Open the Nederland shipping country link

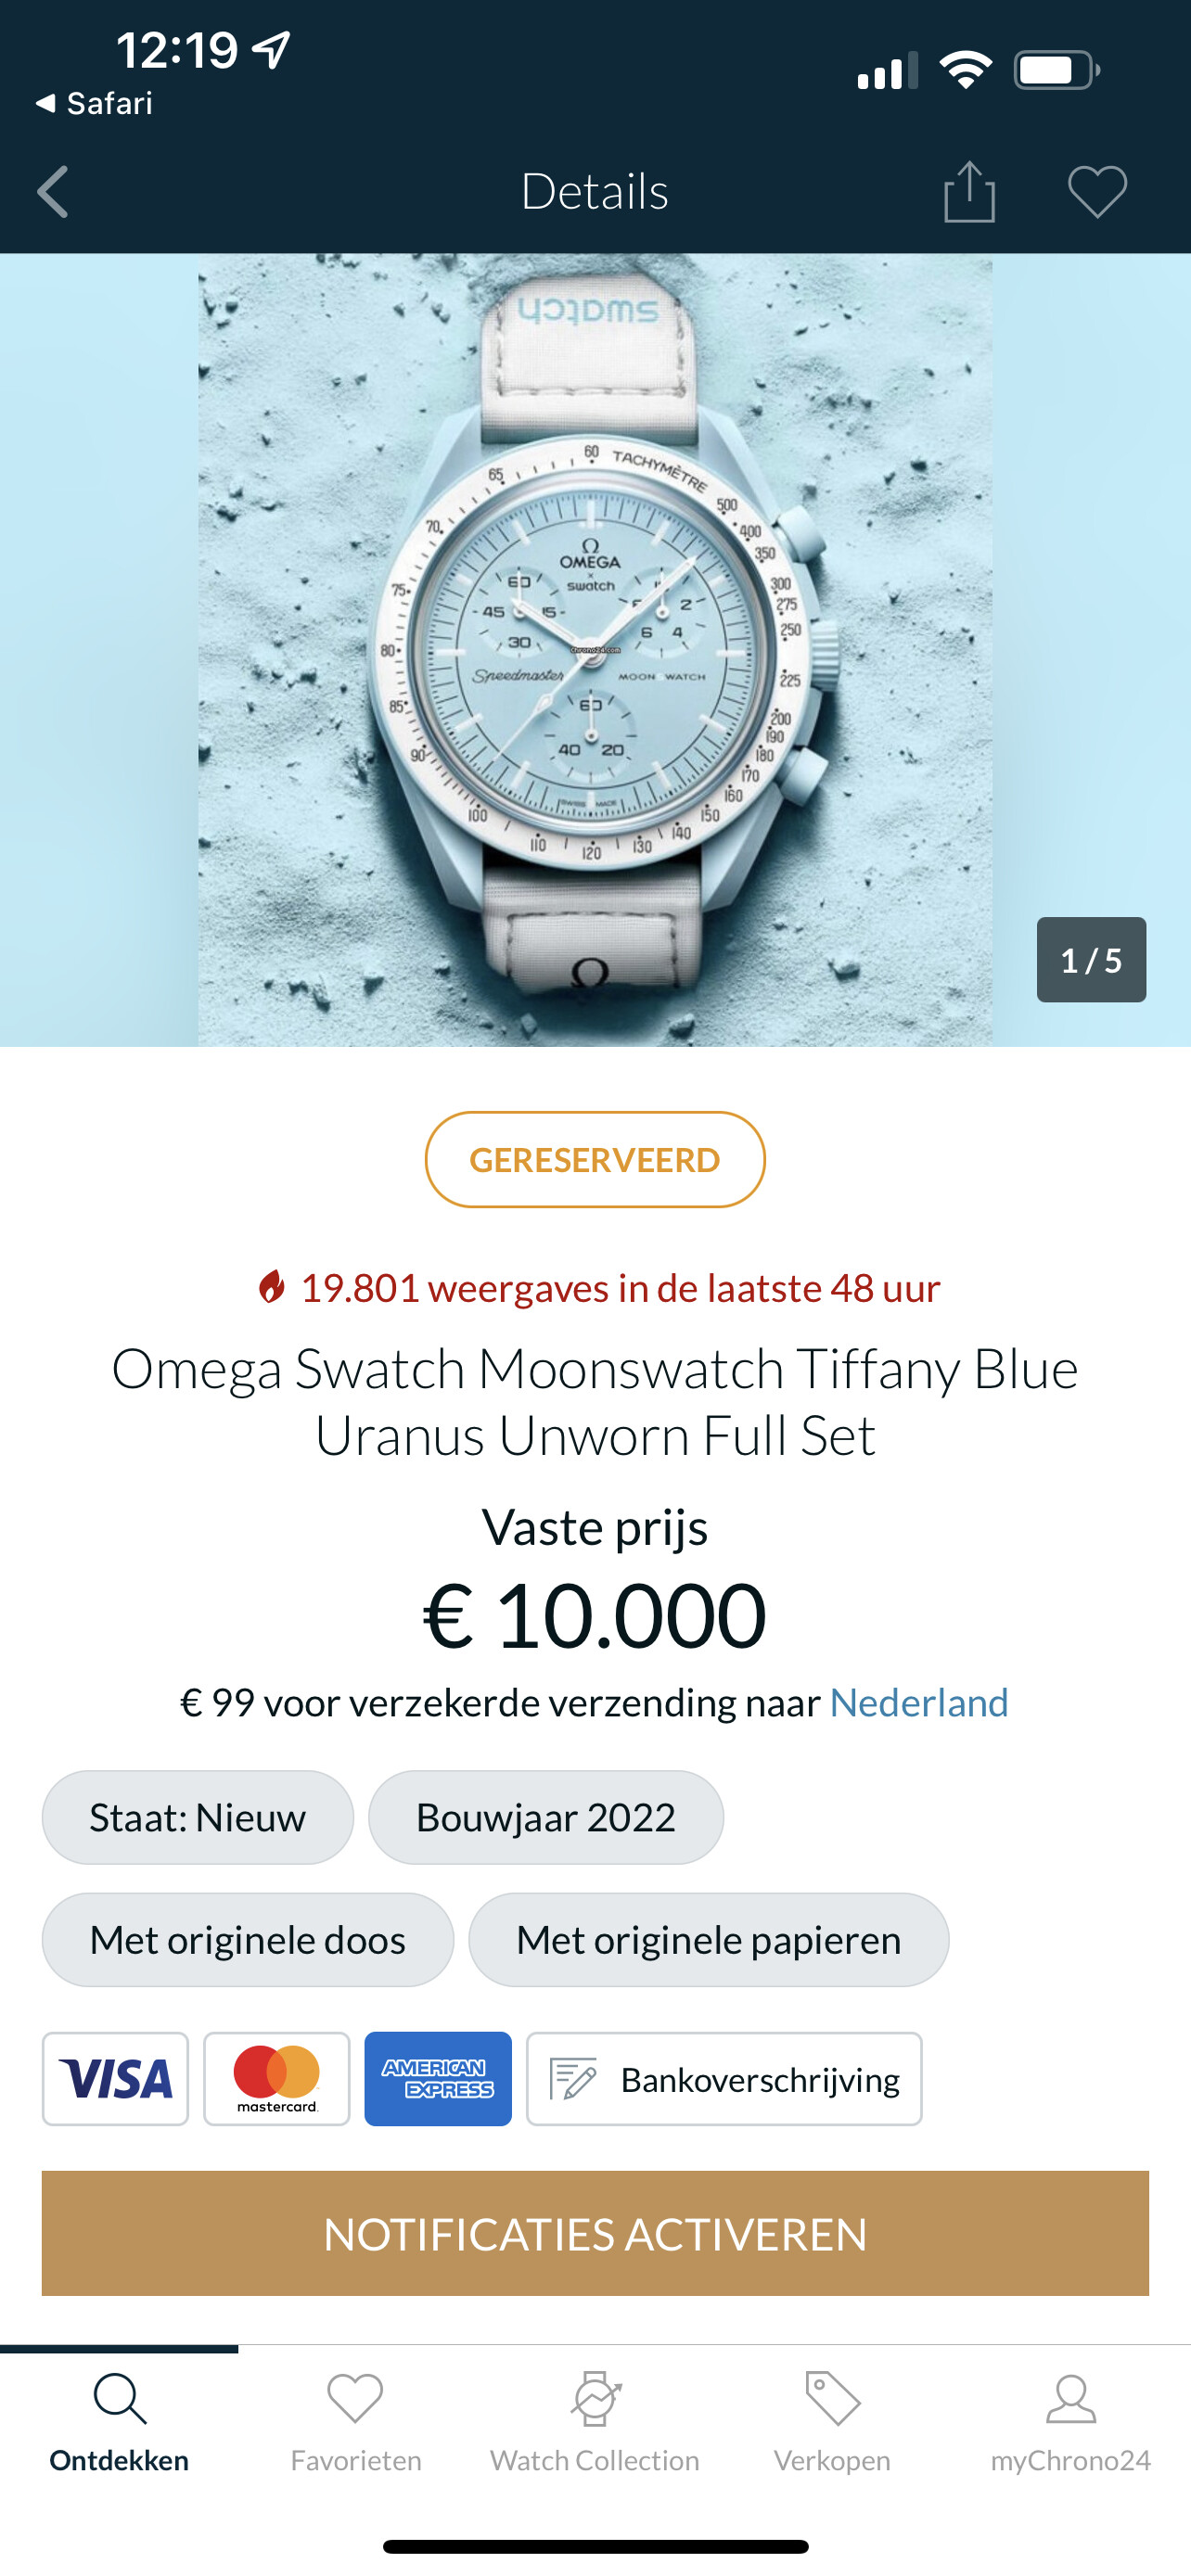[x=919, y=1703]
